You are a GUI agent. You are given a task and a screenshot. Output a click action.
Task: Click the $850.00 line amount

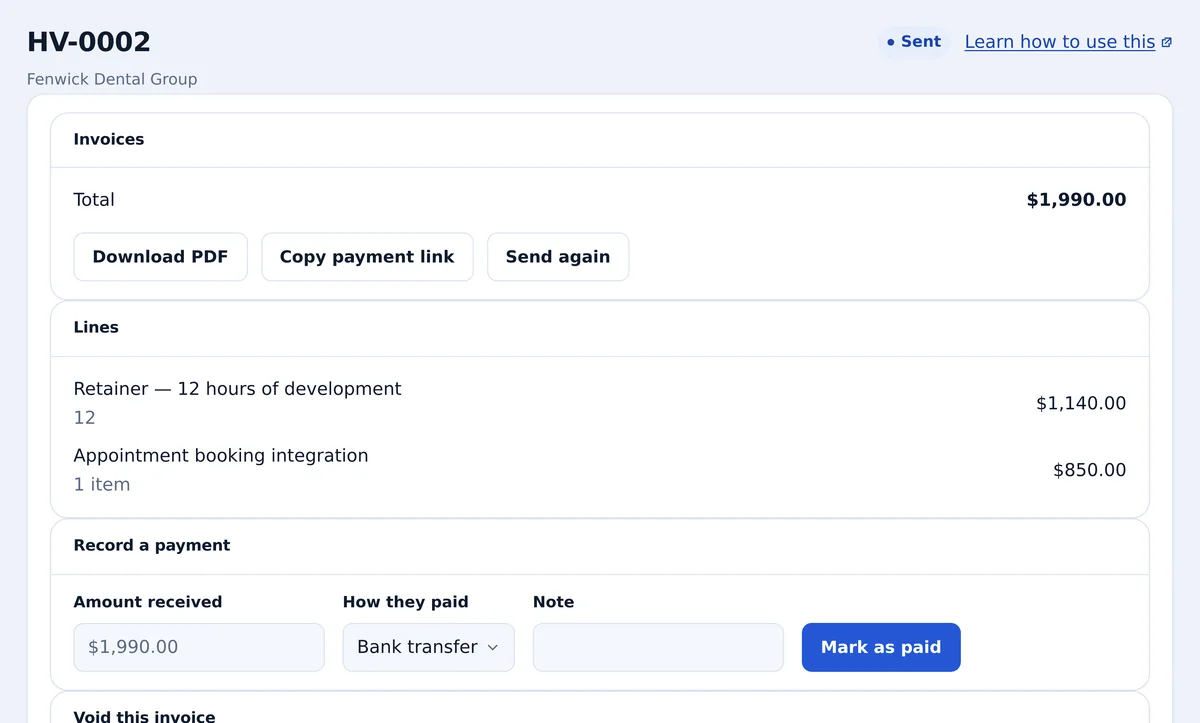1089,470
